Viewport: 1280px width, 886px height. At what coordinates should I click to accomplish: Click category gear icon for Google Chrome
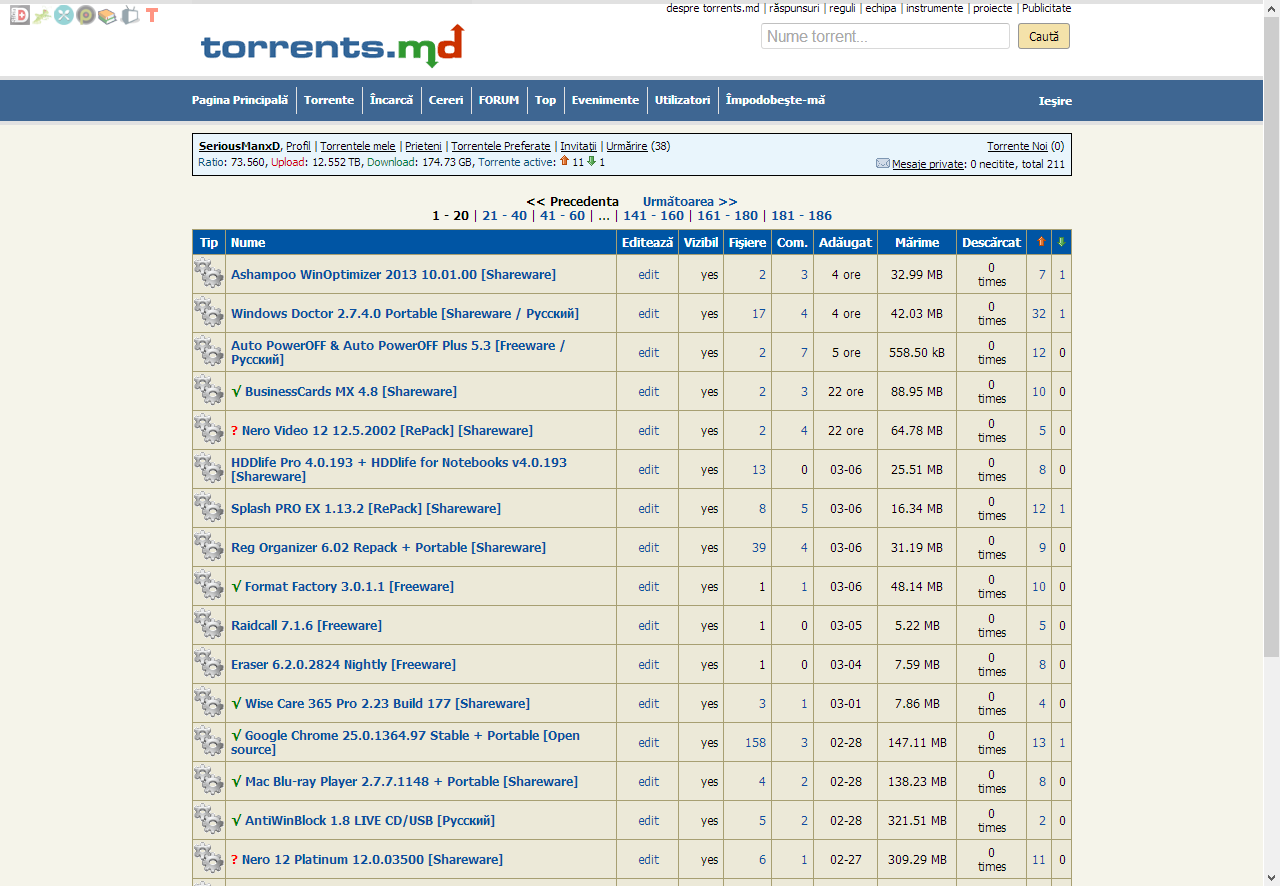click(x=209, y=741)
